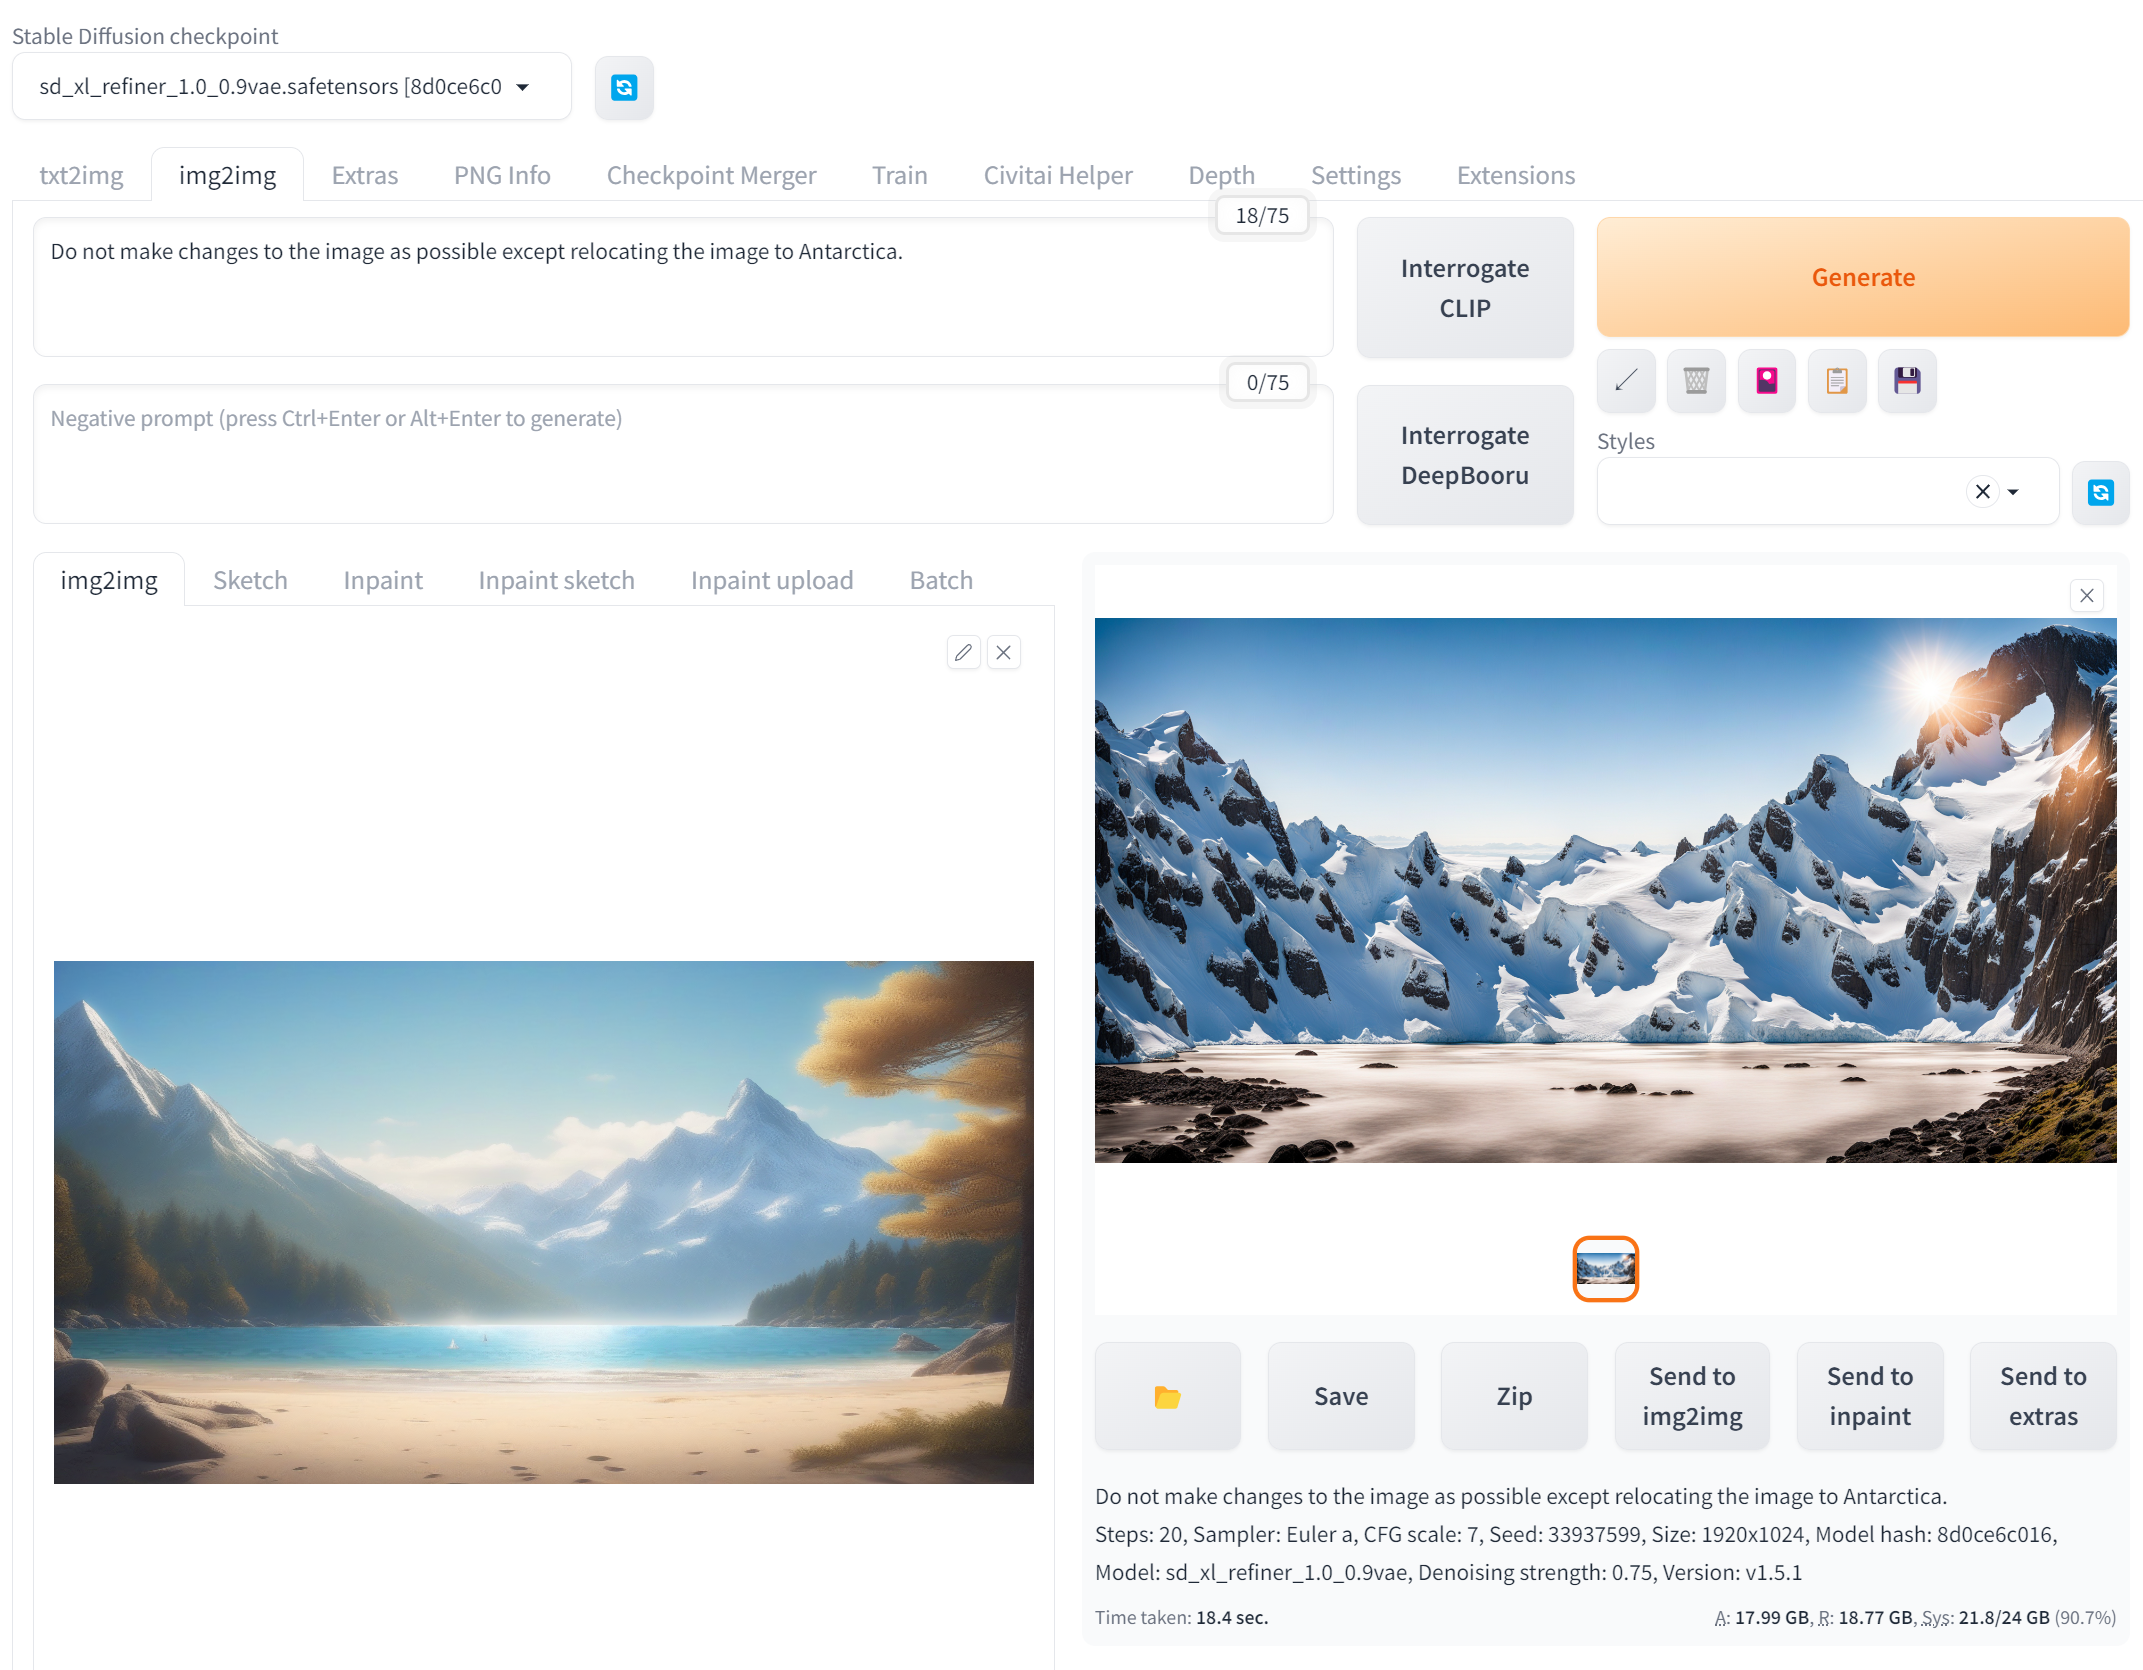This screenshot has width=2143, height=1670.
Task: Send the result to extras
Action: pos(2043,1396)
